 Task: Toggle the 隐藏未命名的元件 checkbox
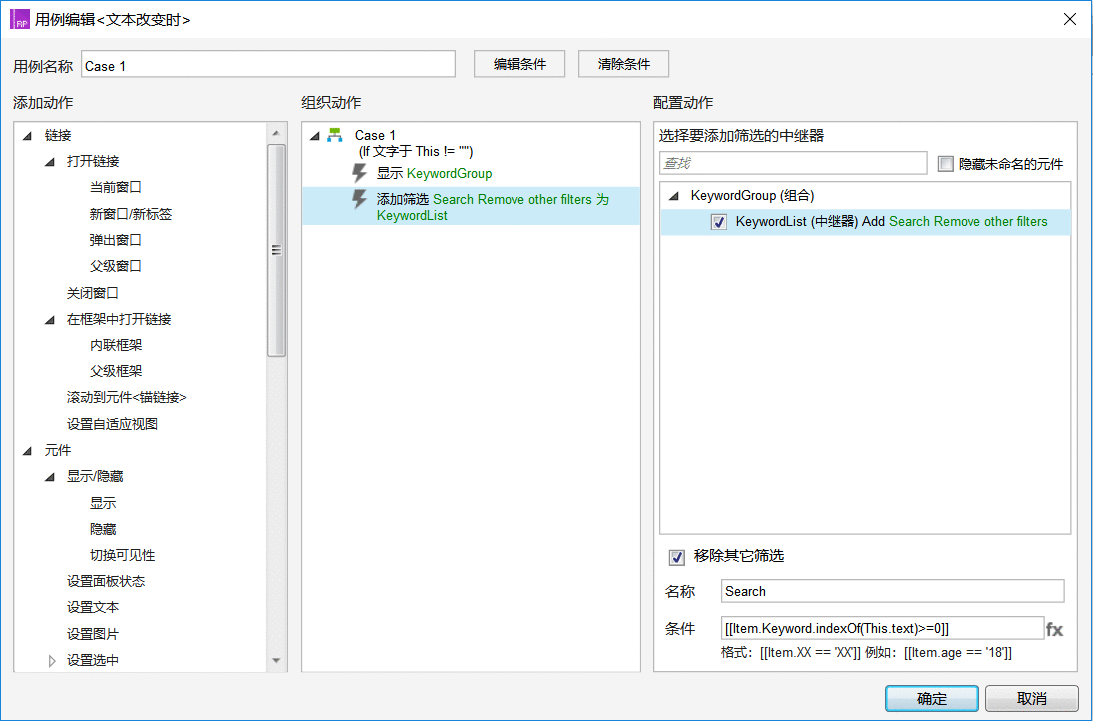[945, 164]
